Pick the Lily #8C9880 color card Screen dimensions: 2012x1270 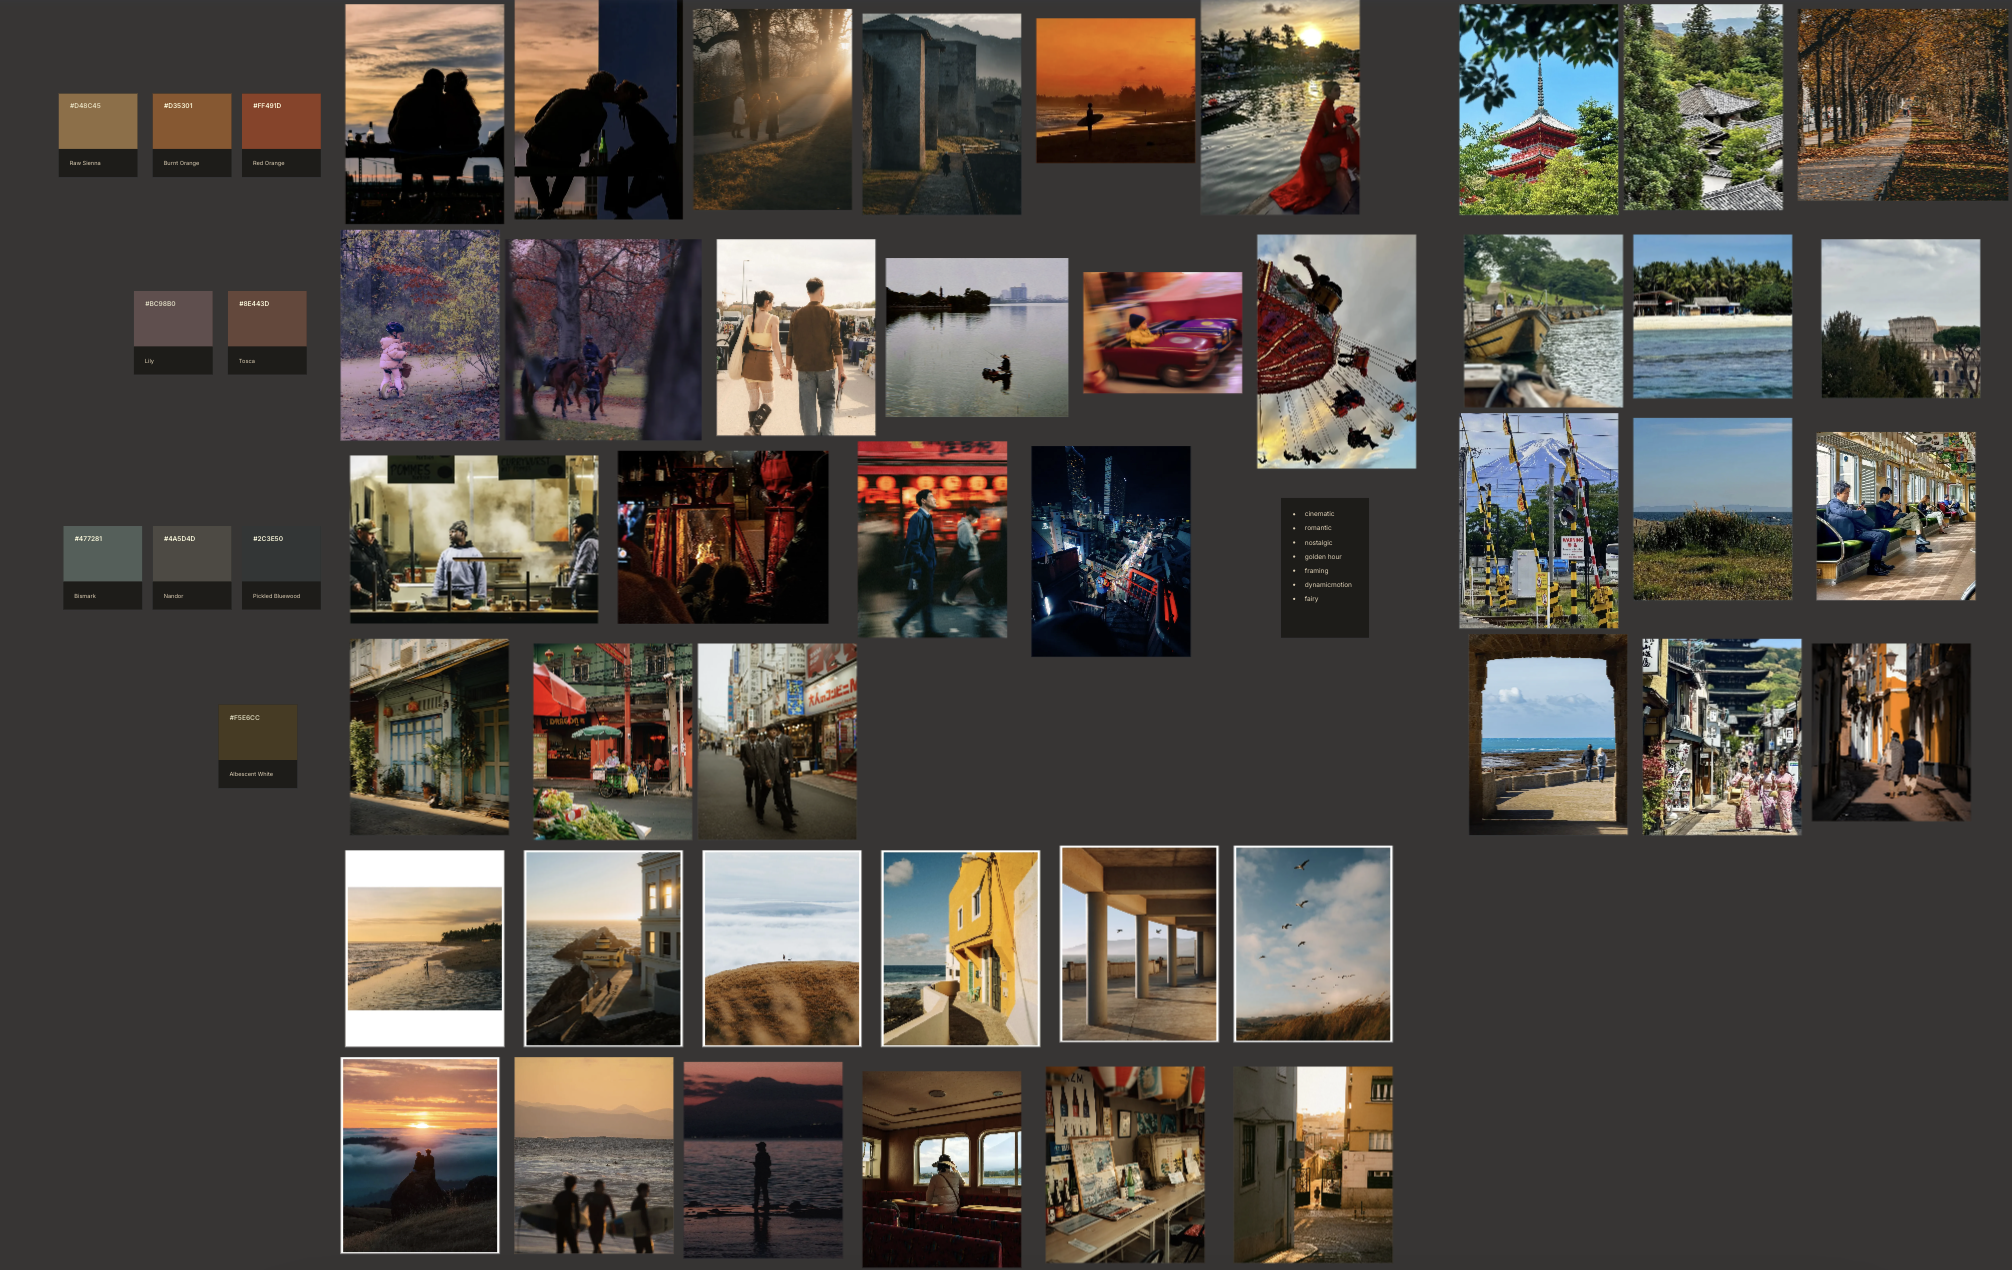tap(173, 333)
